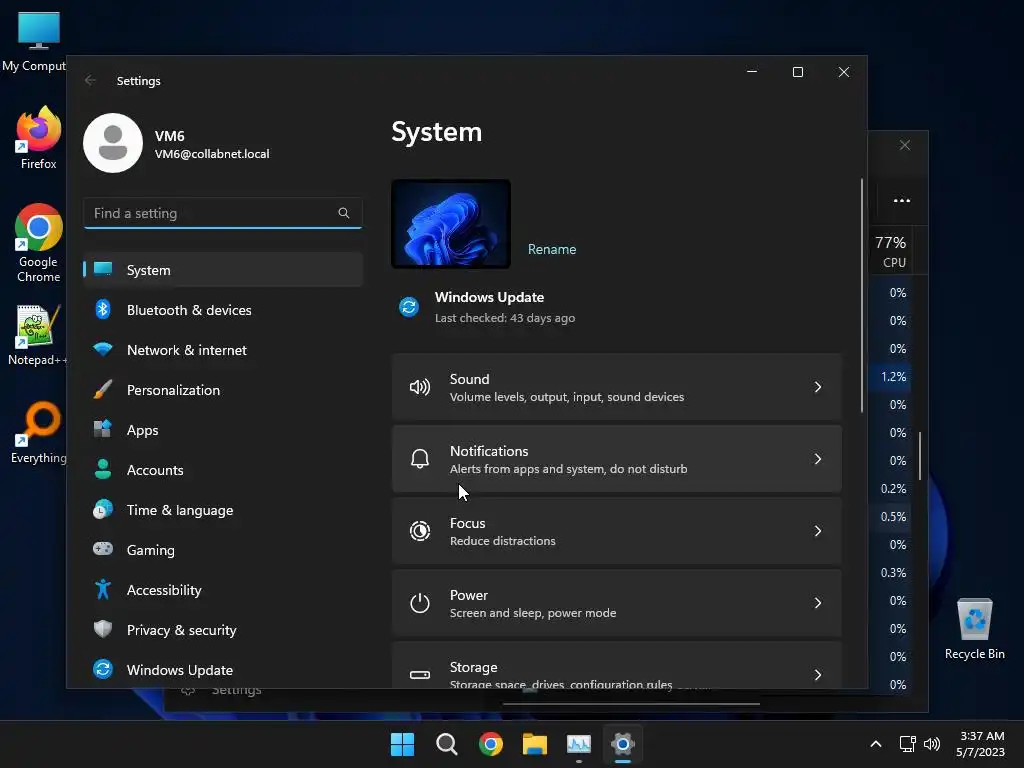Click the Find a setting search box

[223, 213]
